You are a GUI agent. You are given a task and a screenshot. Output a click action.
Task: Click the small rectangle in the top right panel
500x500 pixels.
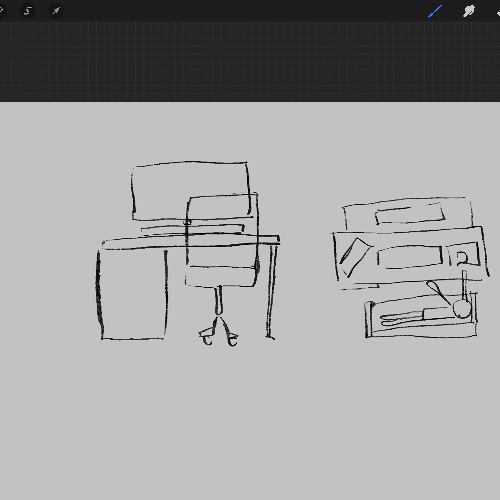[410, 213]
